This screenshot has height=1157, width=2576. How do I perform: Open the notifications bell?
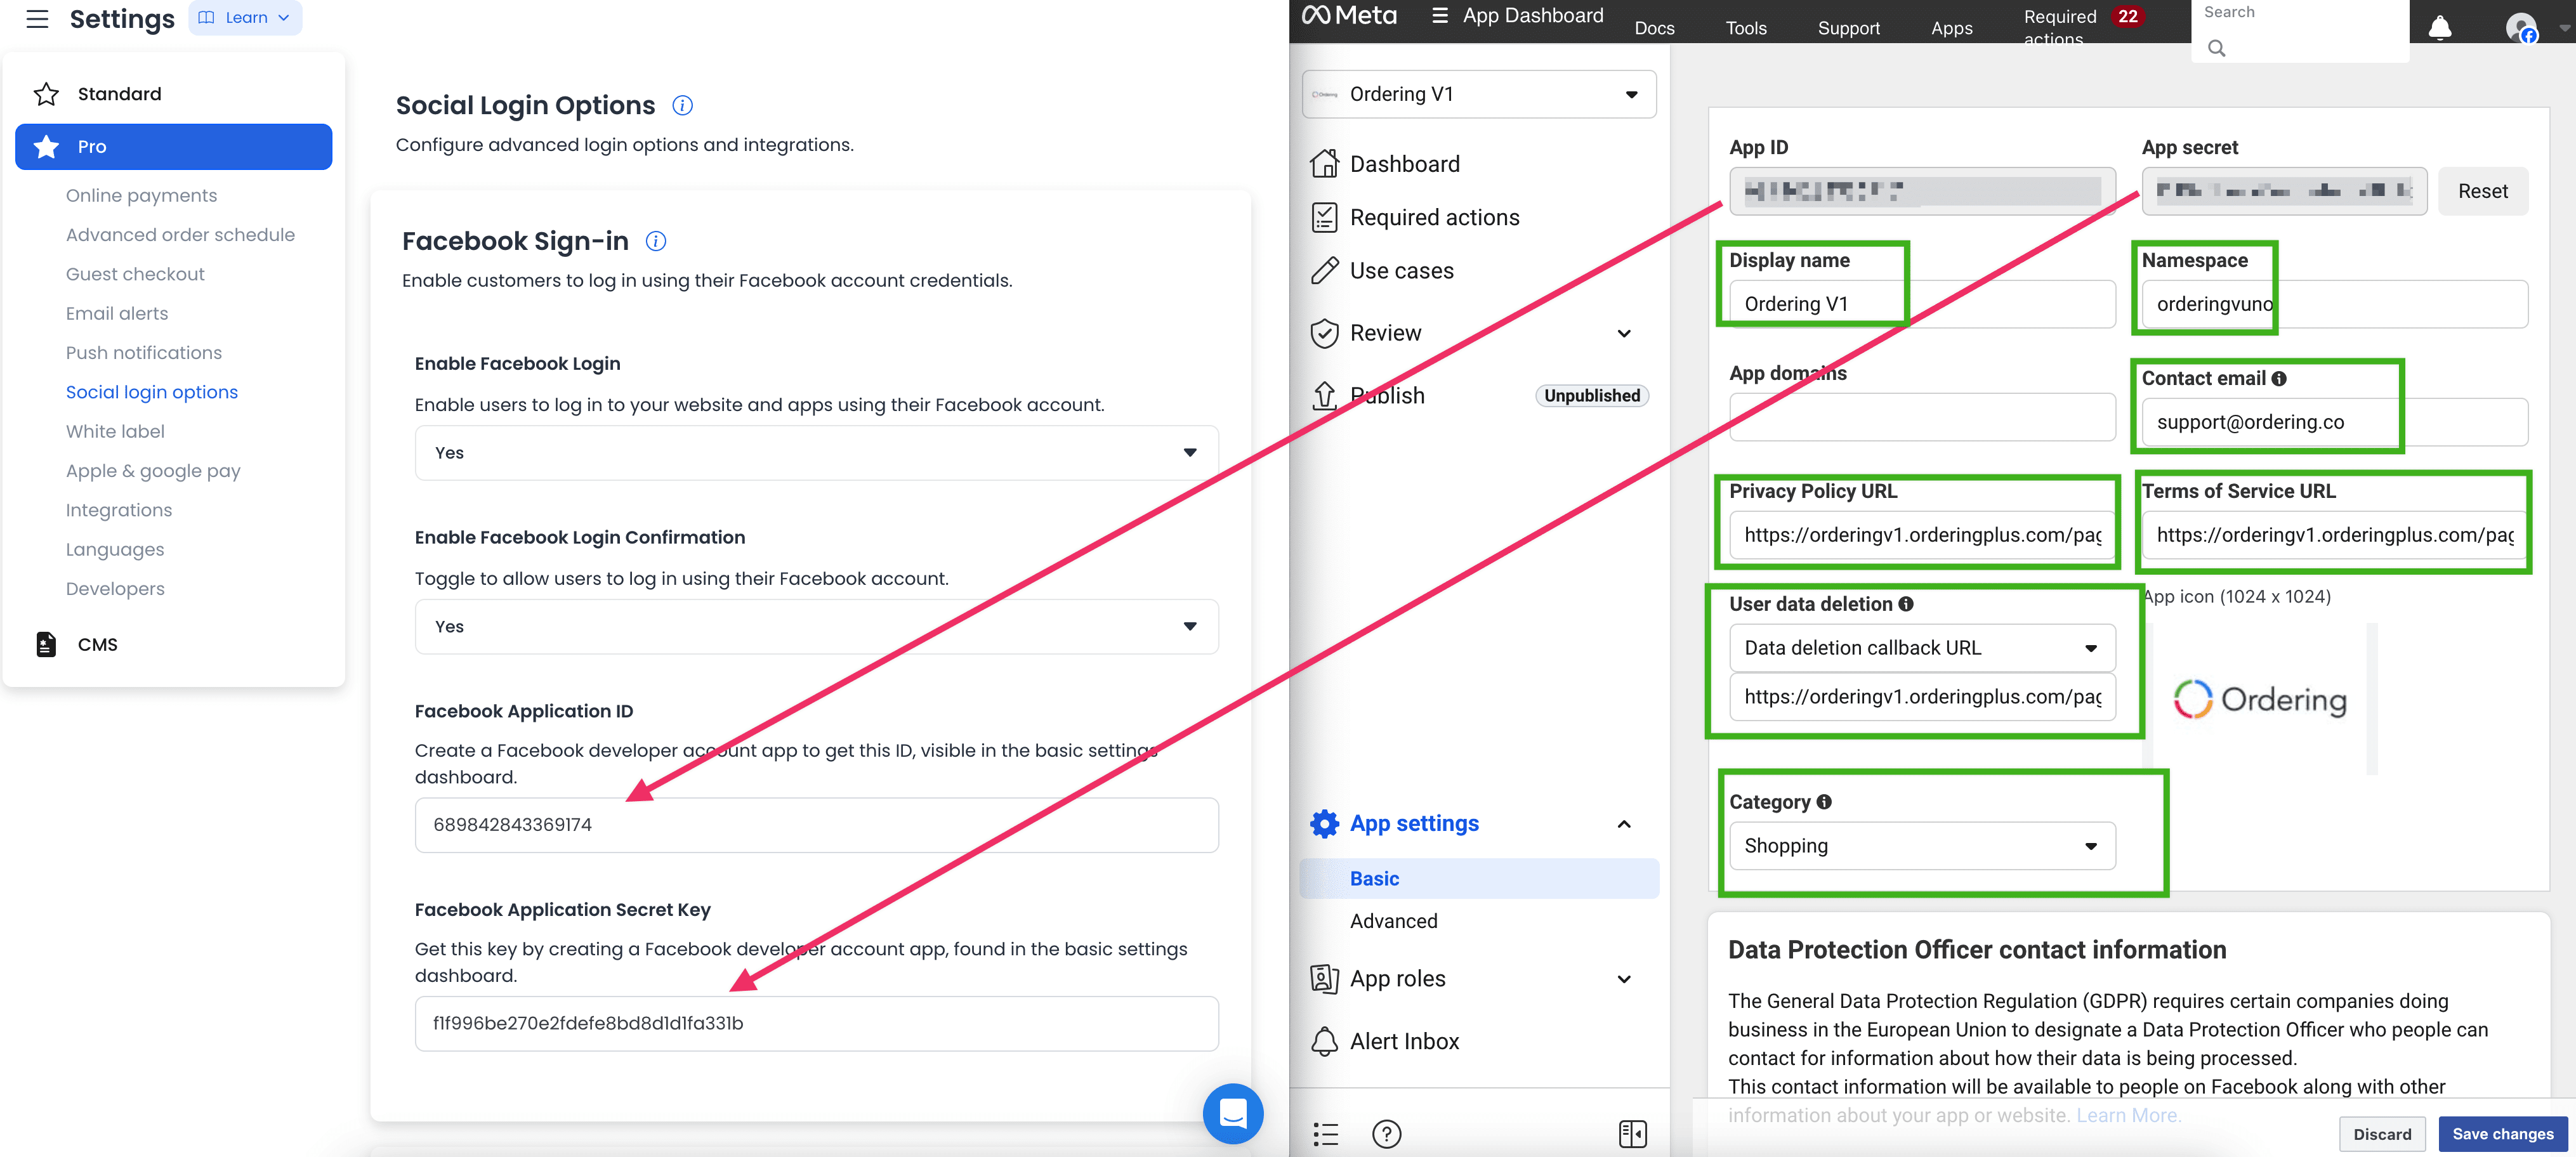point(2440,27)
